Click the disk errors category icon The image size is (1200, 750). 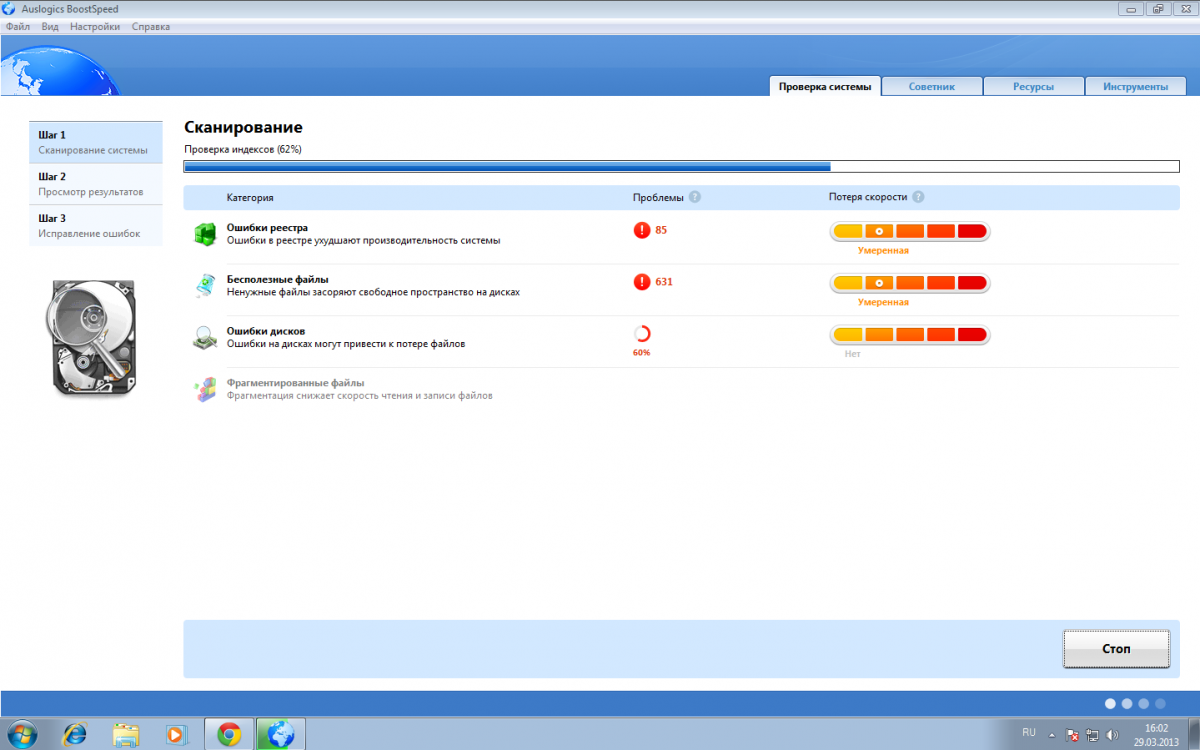click(205, 338)
